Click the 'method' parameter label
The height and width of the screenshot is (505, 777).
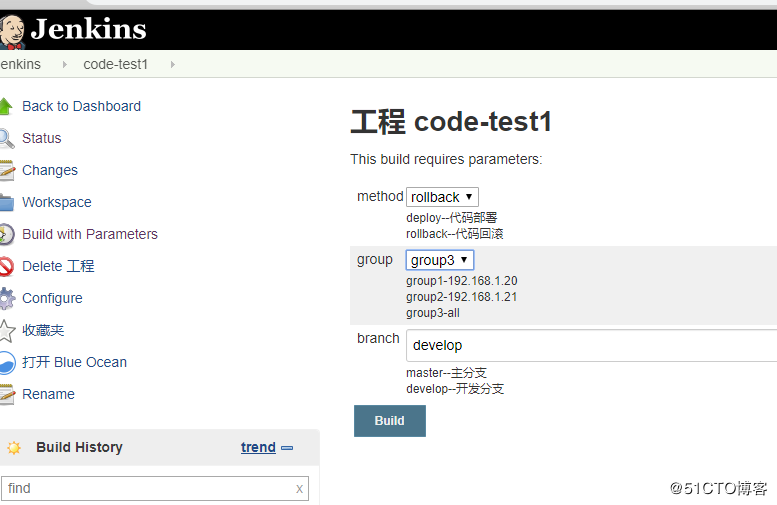pos(380,196)
